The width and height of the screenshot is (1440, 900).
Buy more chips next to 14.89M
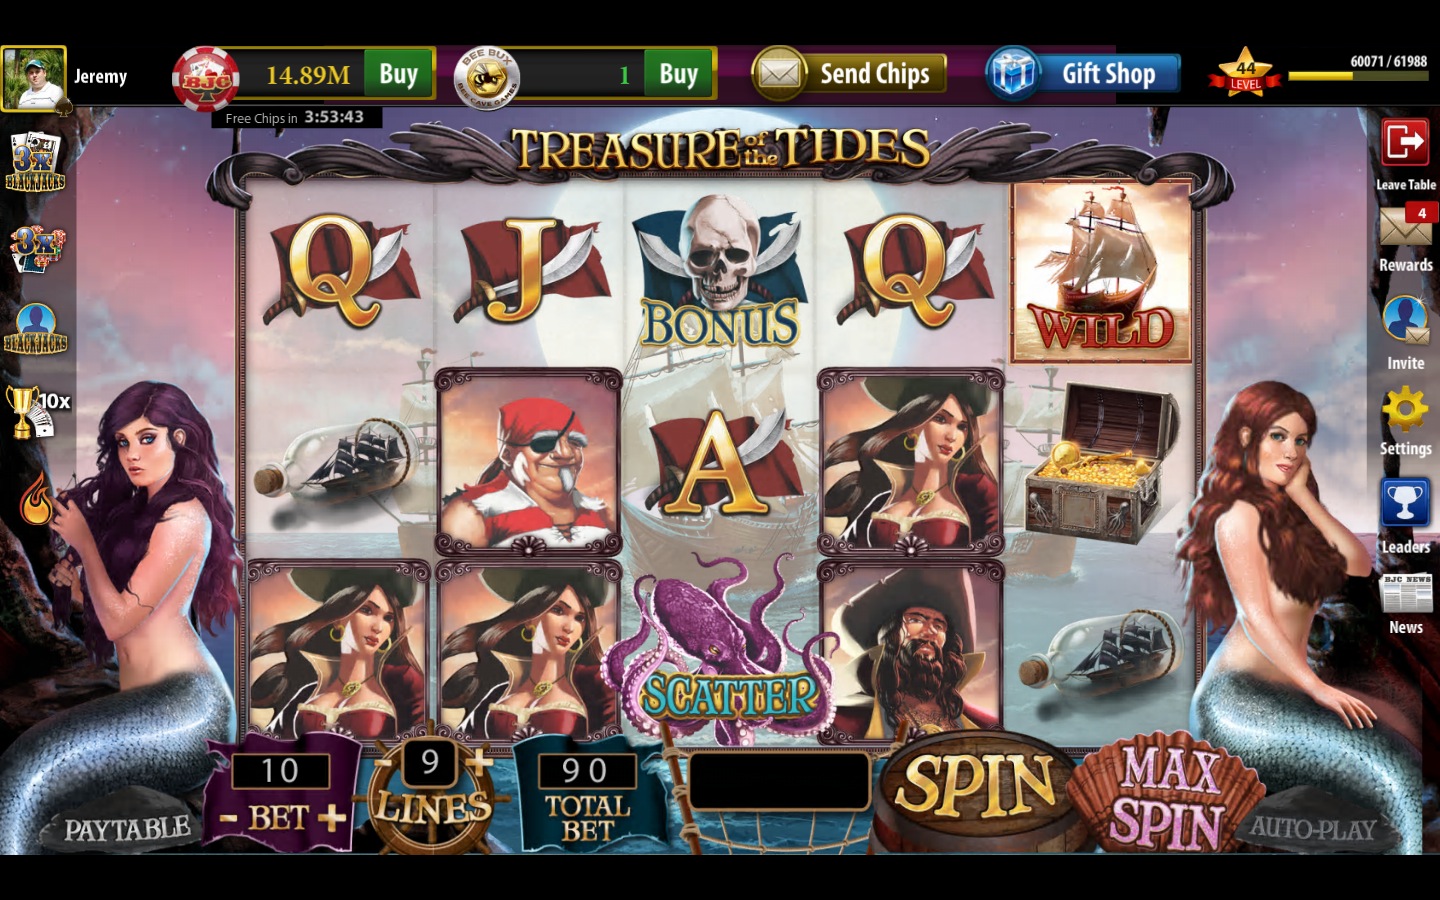click(398, 74)
